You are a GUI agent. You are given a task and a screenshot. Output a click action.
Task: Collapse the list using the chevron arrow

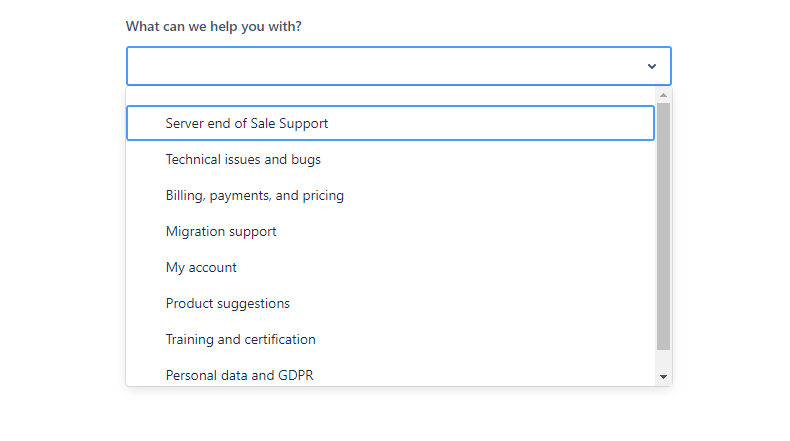651,66
